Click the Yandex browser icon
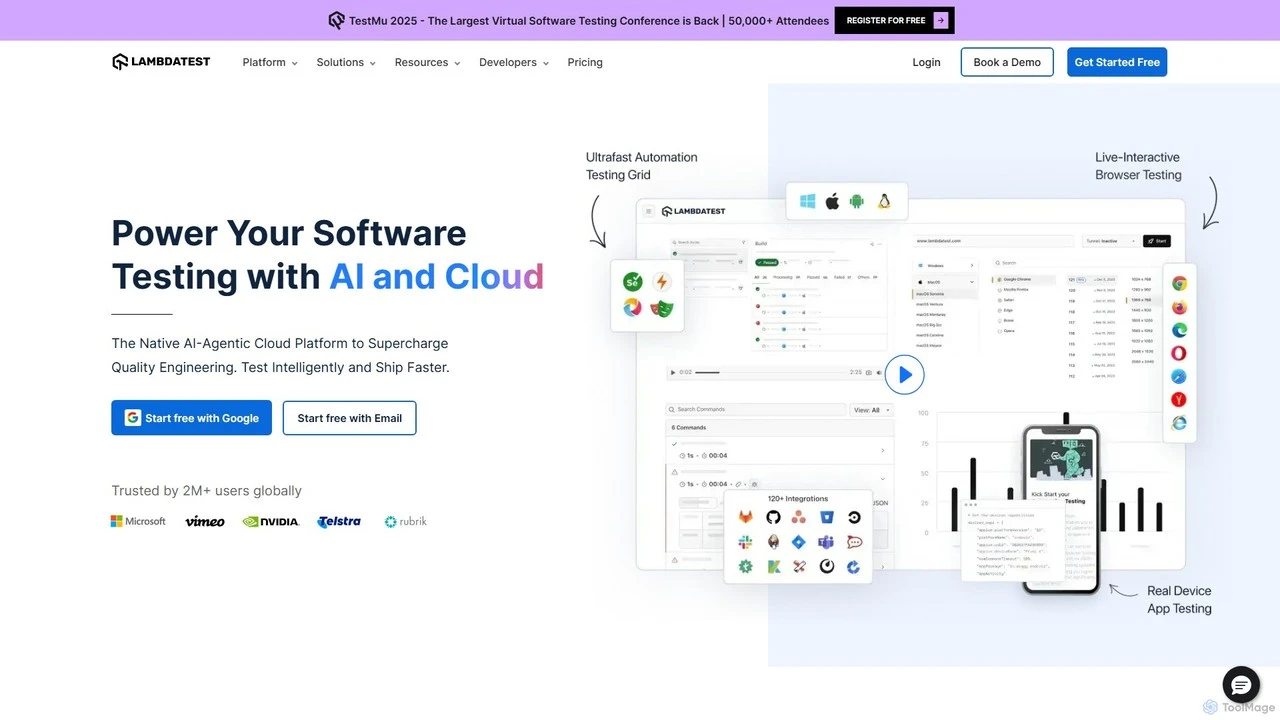The image size is (1280, 720). 1179,400
